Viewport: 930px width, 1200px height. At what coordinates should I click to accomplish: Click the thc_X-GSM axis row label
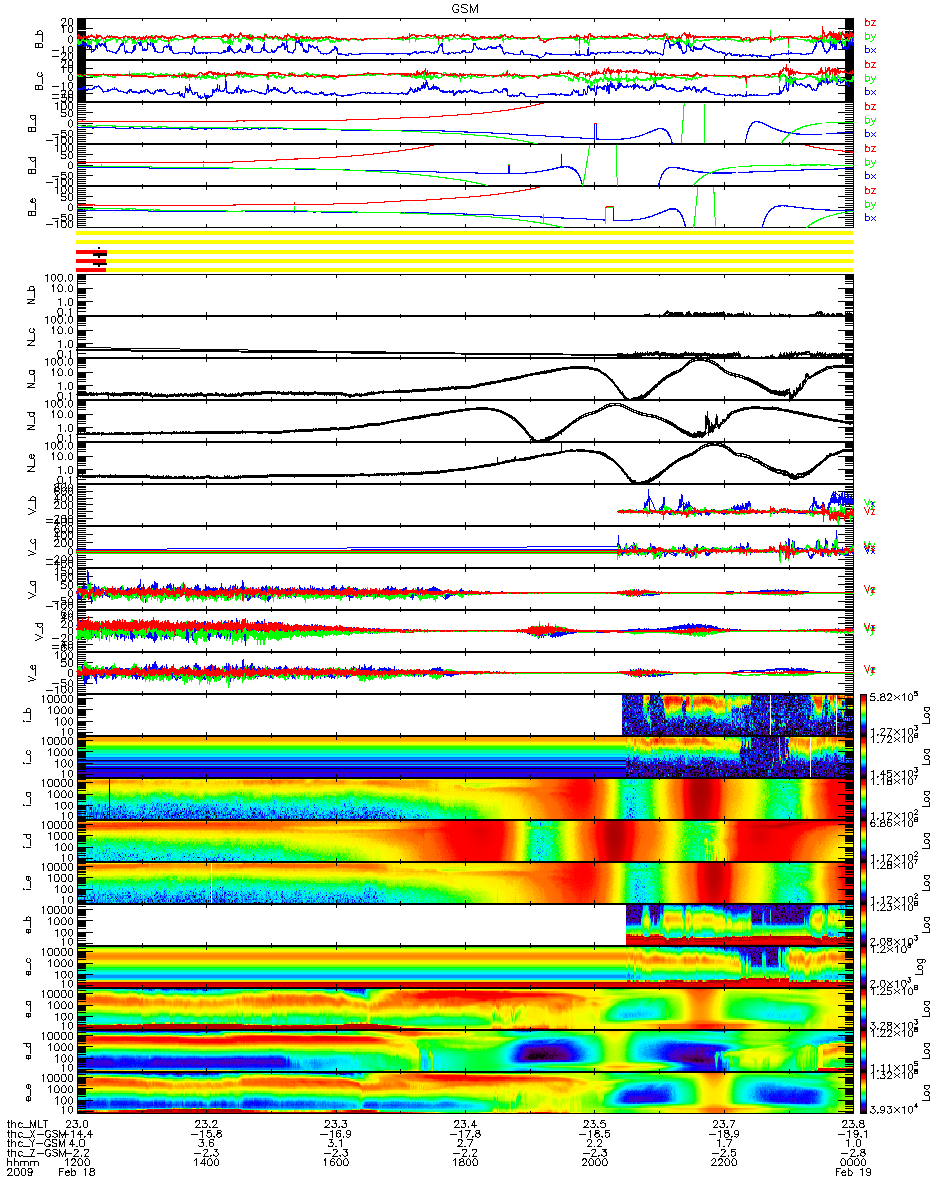34,1133
